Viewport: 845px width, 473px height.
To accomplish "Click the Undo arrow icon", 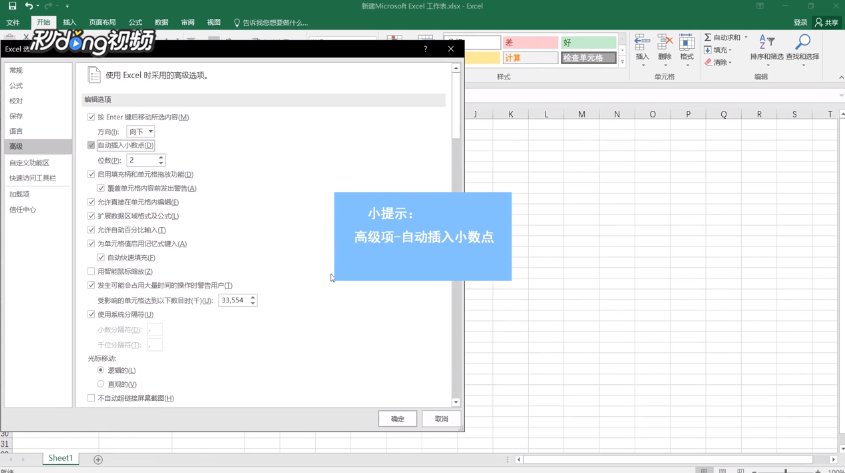I will (29, 6).
